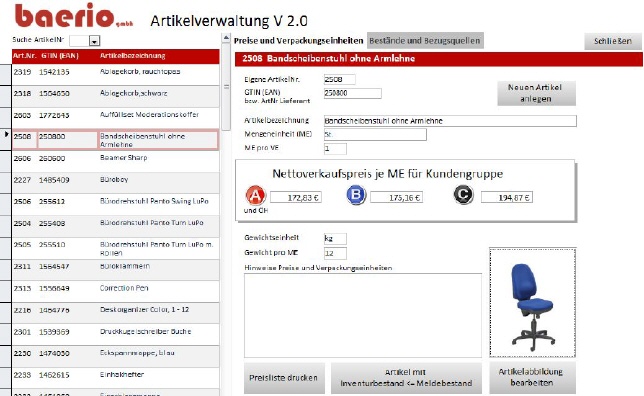Select the Preise und Verpackungseinheiten tab
644x396 pixels.
click(x=299, y=41)
